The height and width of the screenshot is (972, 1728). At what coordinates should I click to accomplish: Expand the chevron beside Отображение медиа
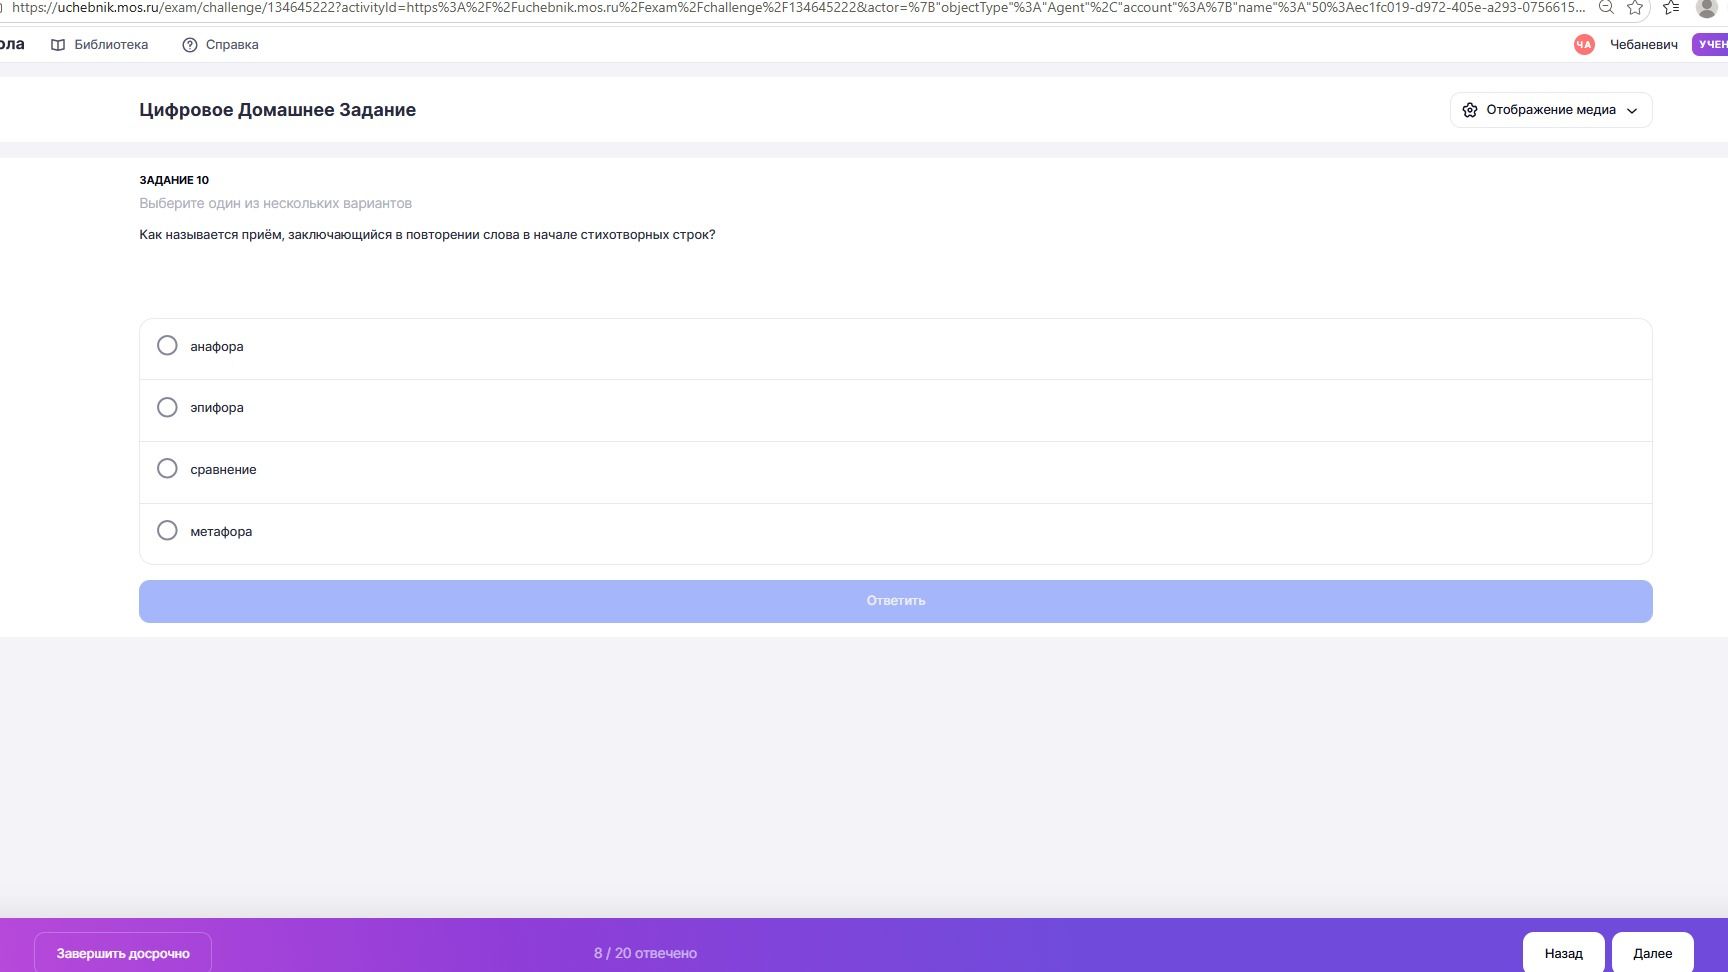pos(1632,111)
